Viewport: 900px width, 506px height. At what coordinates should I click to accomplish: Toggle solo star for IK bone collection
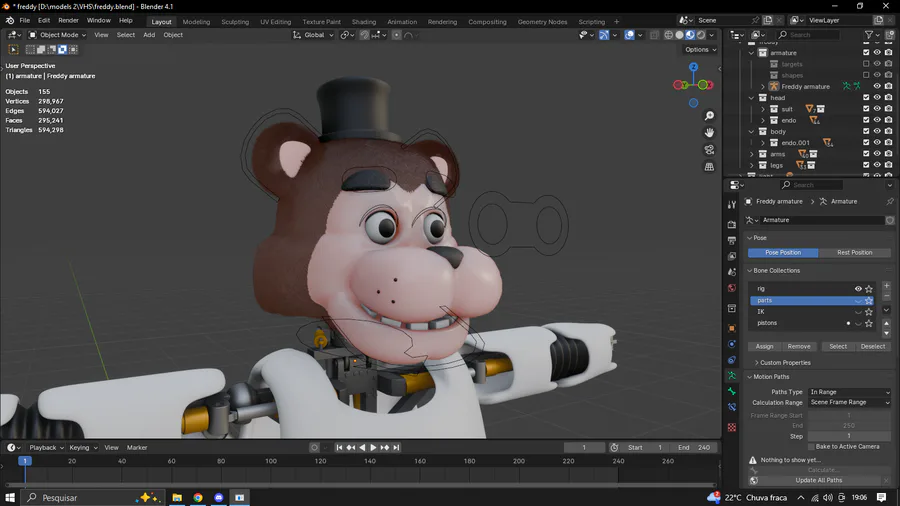pyautogui.click(x=869, y=312)
